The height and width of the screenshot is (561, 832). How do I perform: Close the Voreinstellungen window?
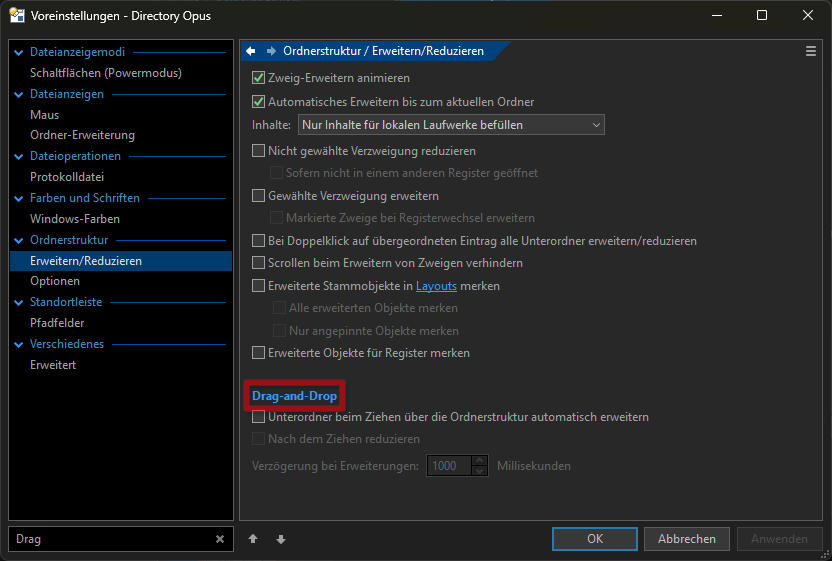click(808, 15)
